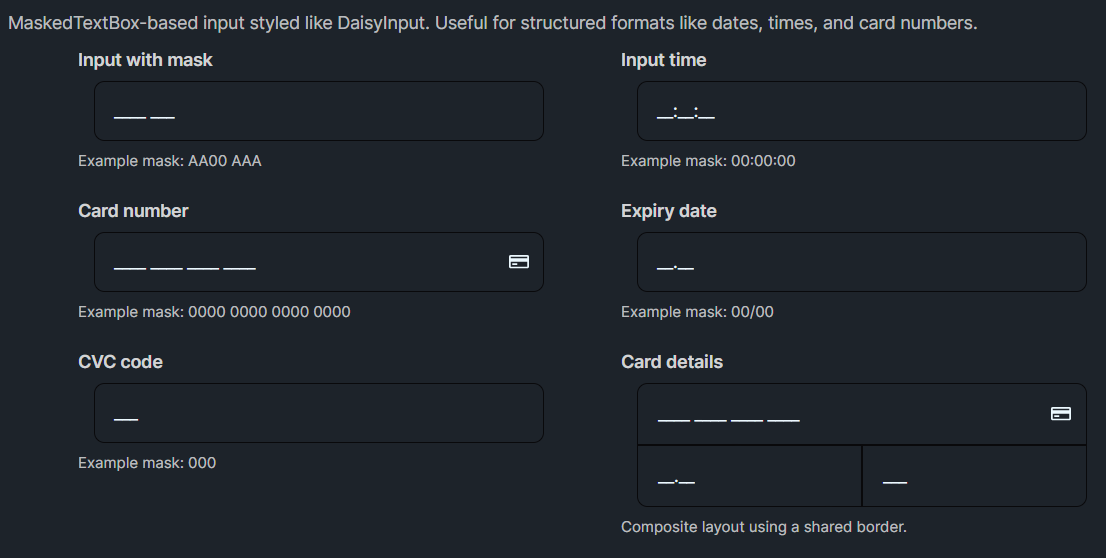1106x558 pixels.
Task: Click the "Expiry date" label
Action: click(668, 211)
